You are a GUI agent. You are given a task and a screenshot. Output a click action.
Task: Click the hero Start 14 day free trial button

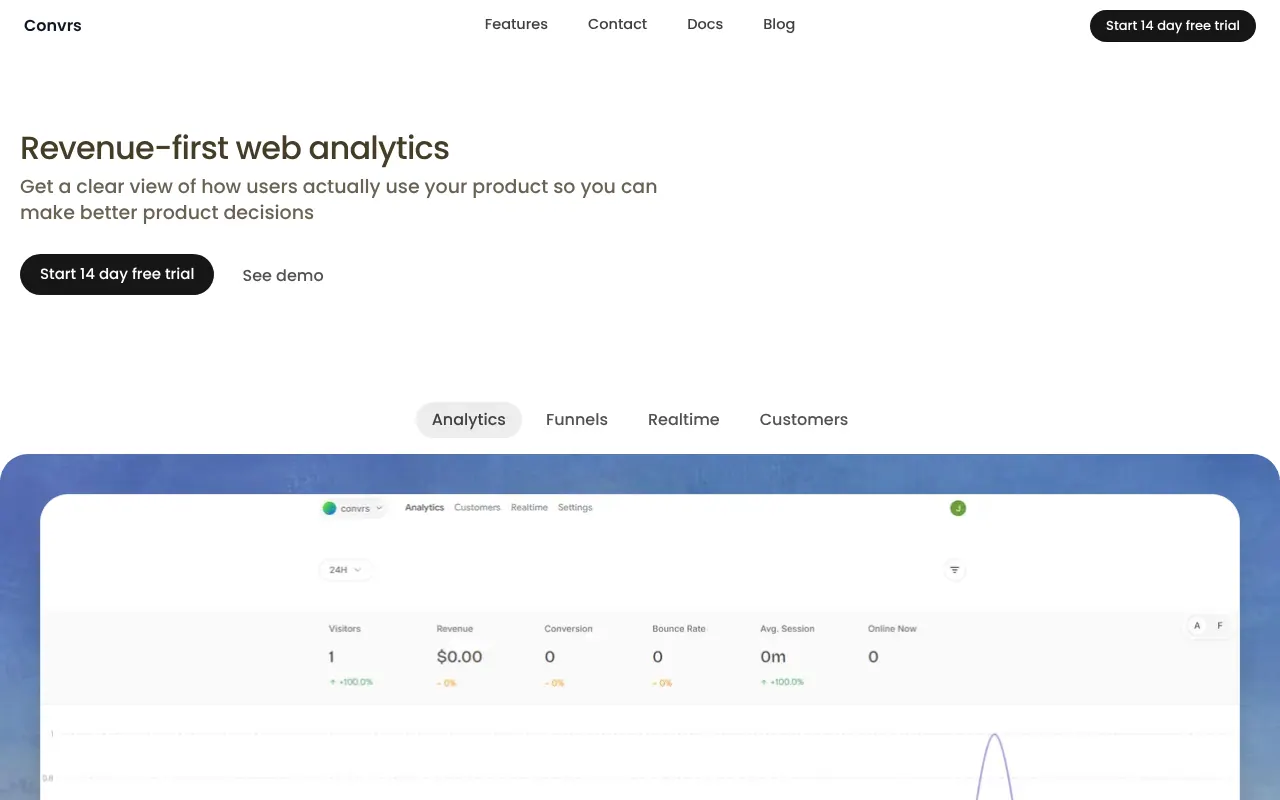[117, 274]
